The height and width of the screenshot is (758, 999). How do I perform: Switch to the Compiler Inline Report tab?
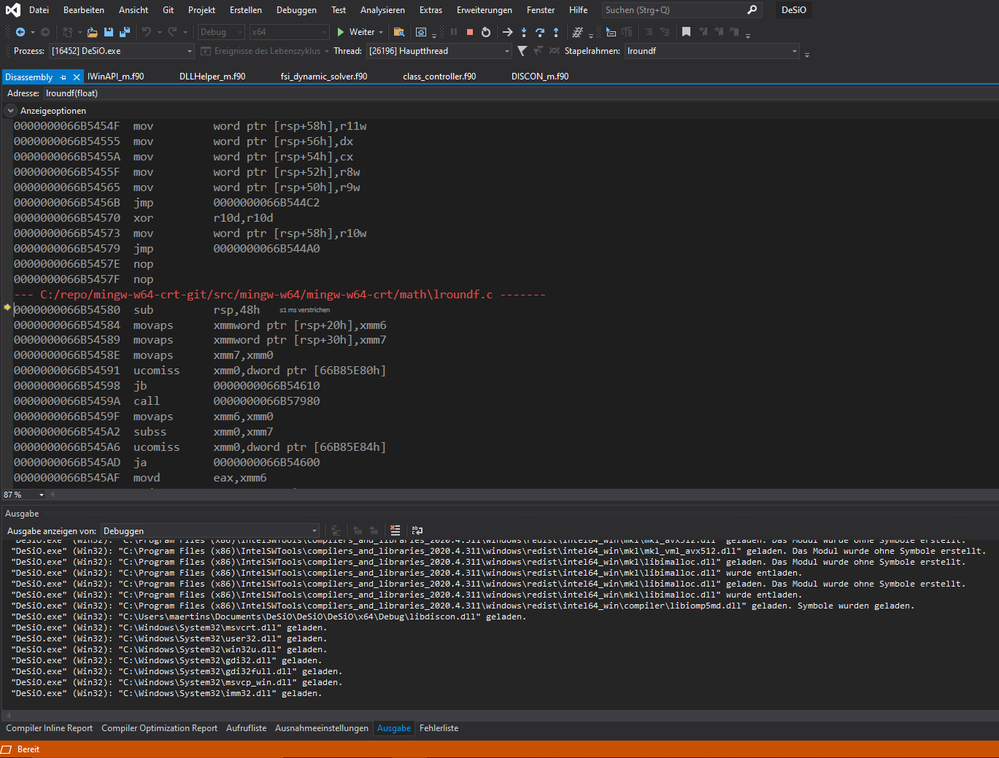[x=49, y=728]
